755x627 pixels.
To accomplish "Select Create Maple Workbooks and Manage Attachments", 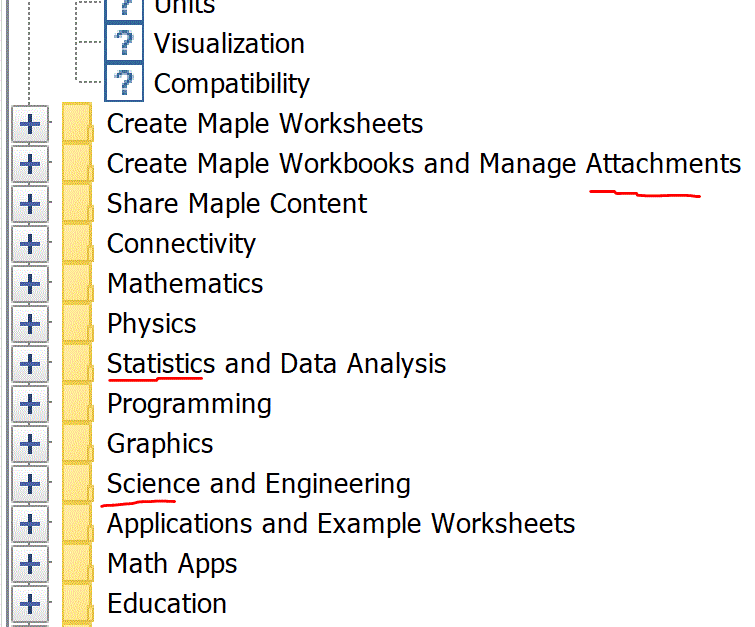I will pos(424,164).
